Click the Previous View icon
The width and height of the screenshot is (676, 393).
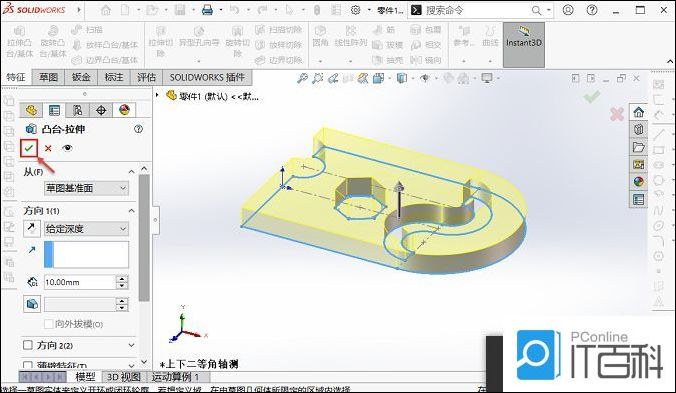[333, 78]
